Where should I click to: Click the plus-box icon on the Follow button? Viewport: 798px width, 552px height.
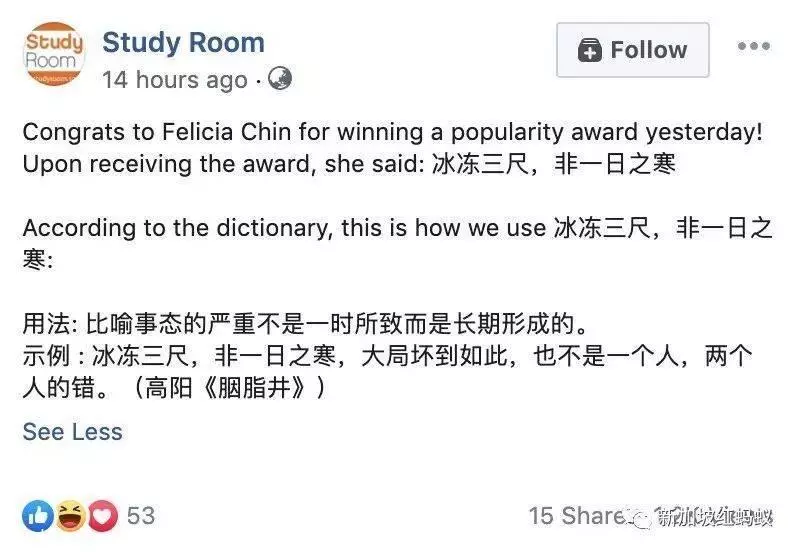(590, 50)
